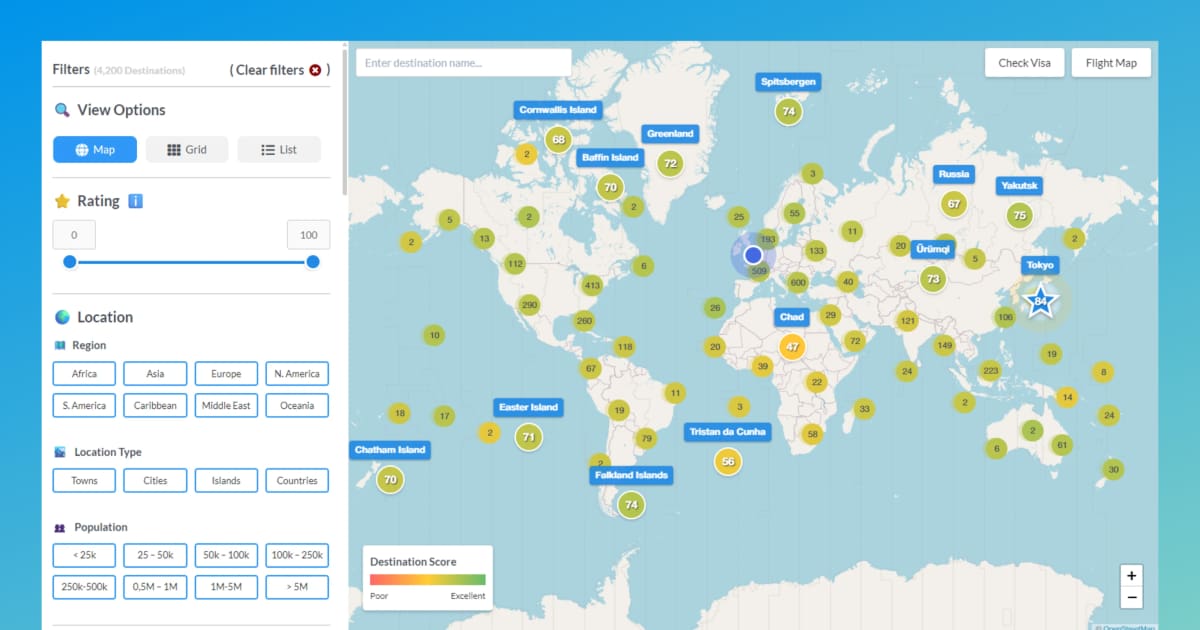This screenshot has height=630, width=1200.
Task: Zoom out with the − map control
Action: (x=1131, y=597)
